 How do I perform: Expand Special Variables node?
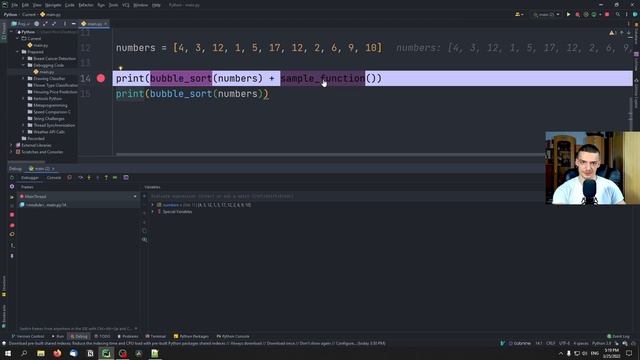click(153, 212)
